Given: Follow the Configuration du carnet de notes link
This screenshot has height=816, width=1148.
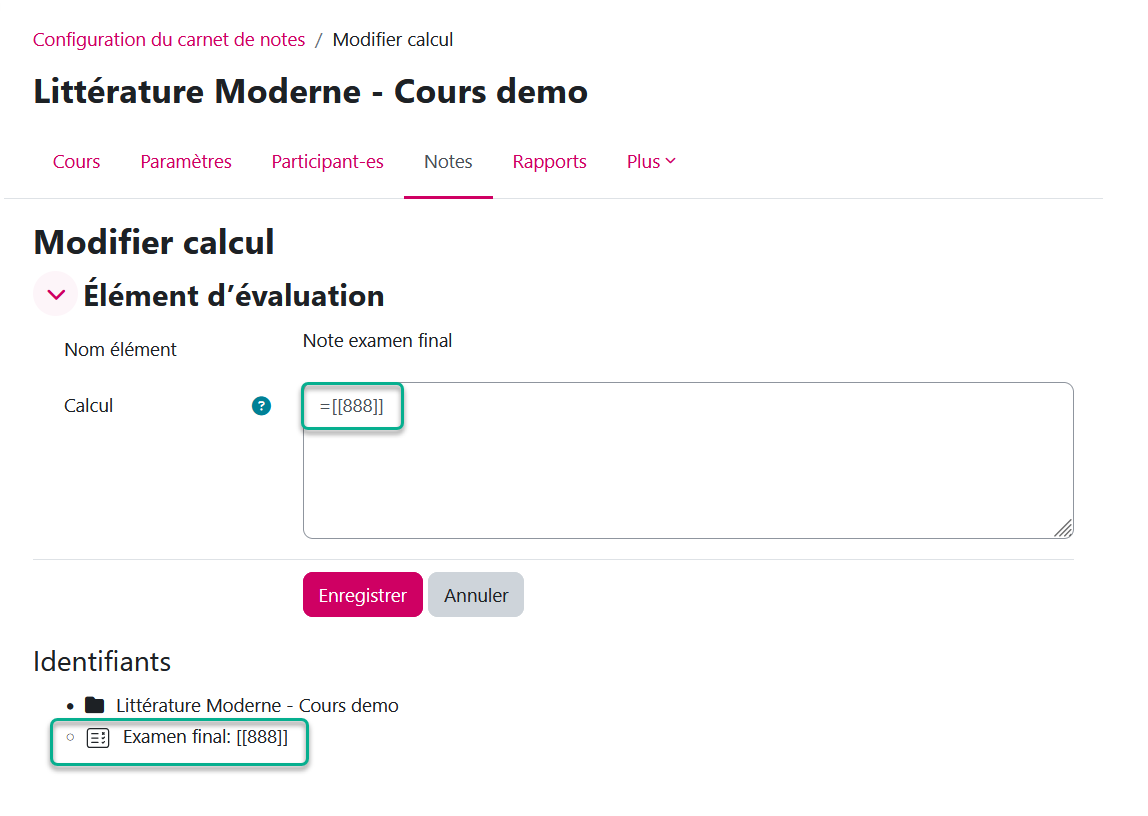Looking at the screenshot, I should point(169,40).
